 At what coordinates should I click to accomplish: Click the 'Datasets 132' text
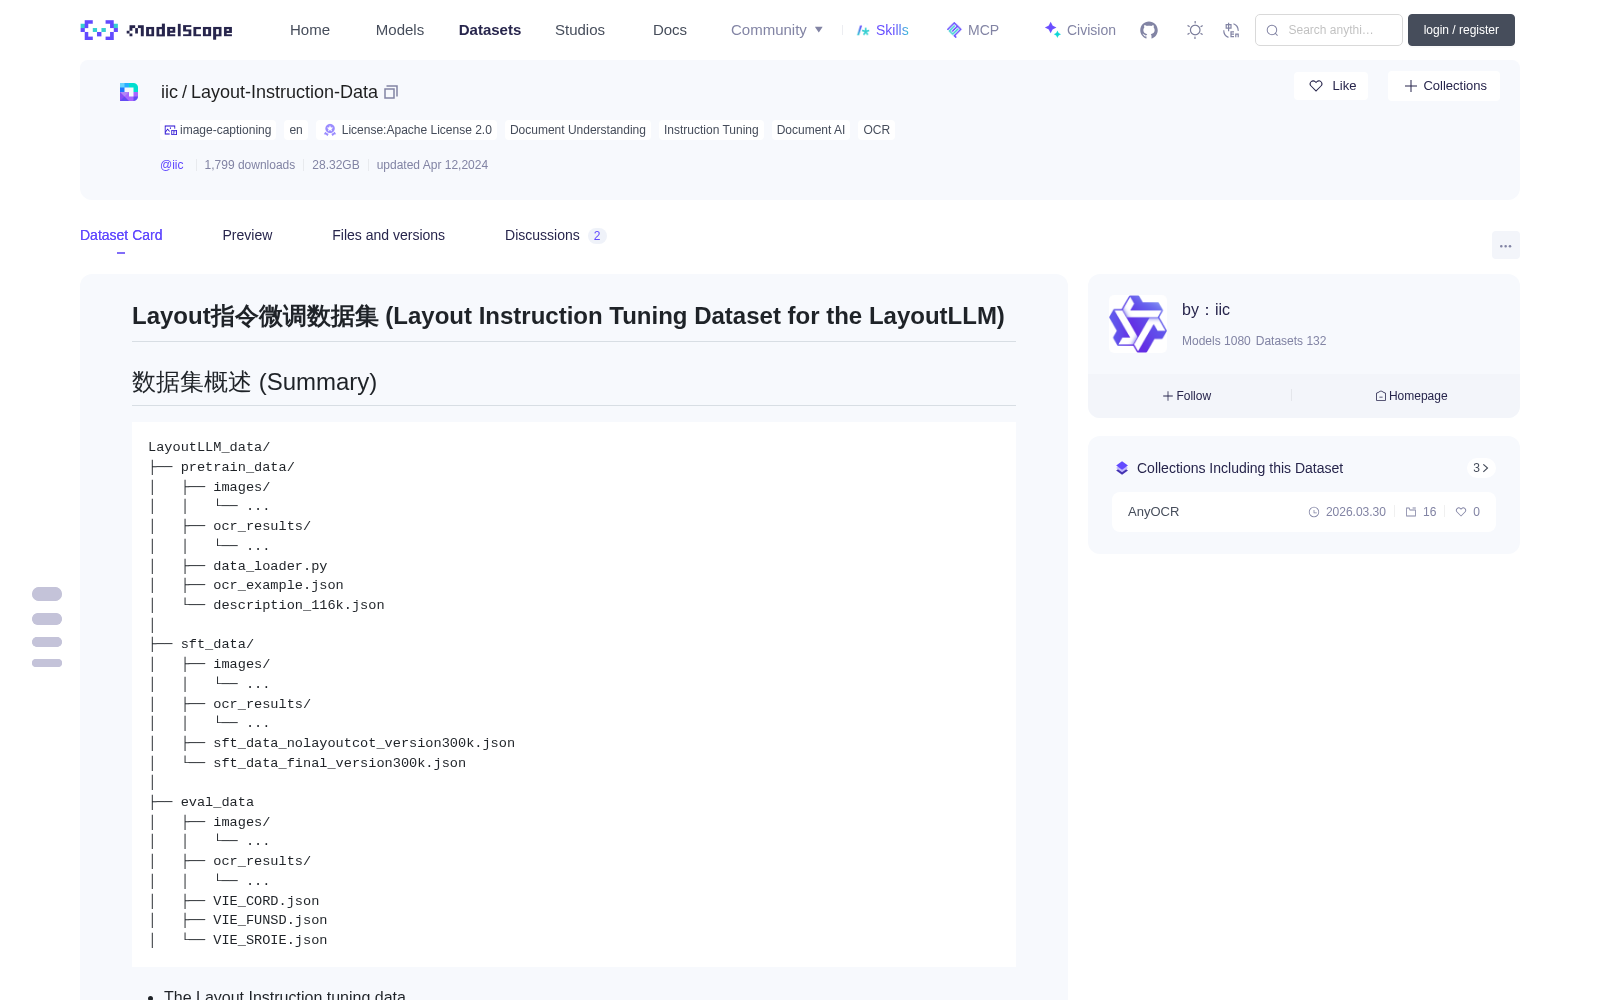(x=1291, y=341)
